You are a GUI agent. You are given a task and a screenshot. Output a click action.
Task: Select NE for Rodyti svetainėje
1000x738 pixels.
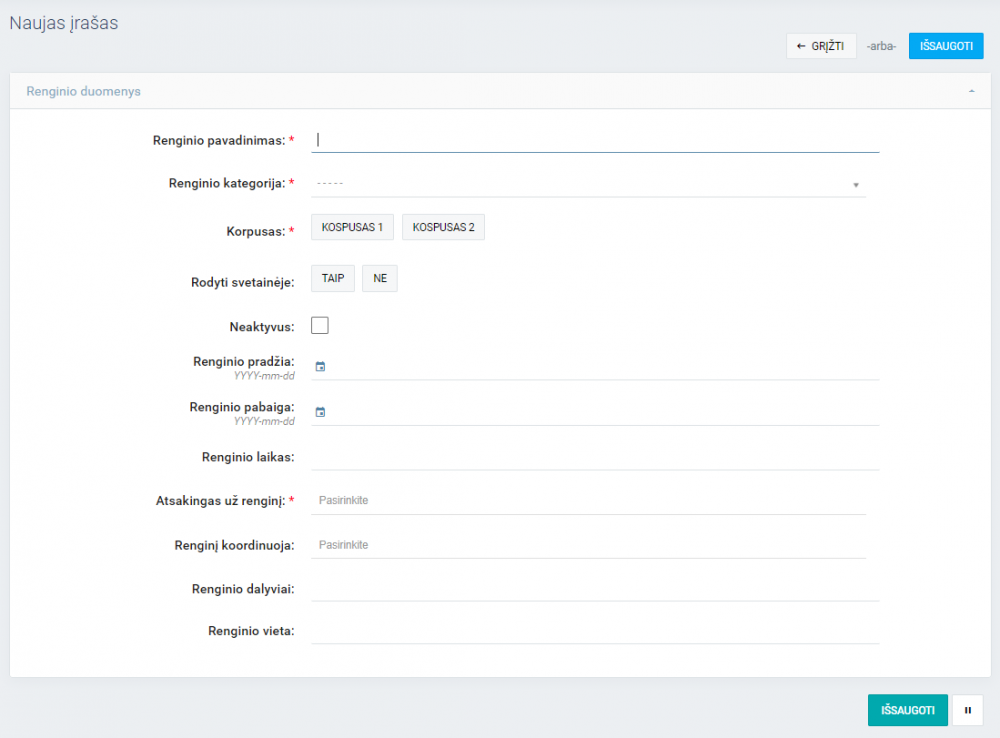click(x=380, y=279)
